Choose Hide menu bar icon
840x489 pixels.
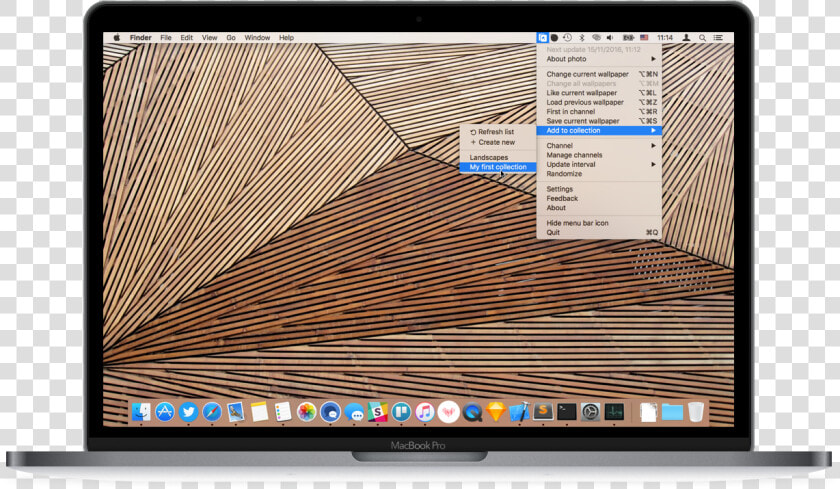tap(599, 223)
